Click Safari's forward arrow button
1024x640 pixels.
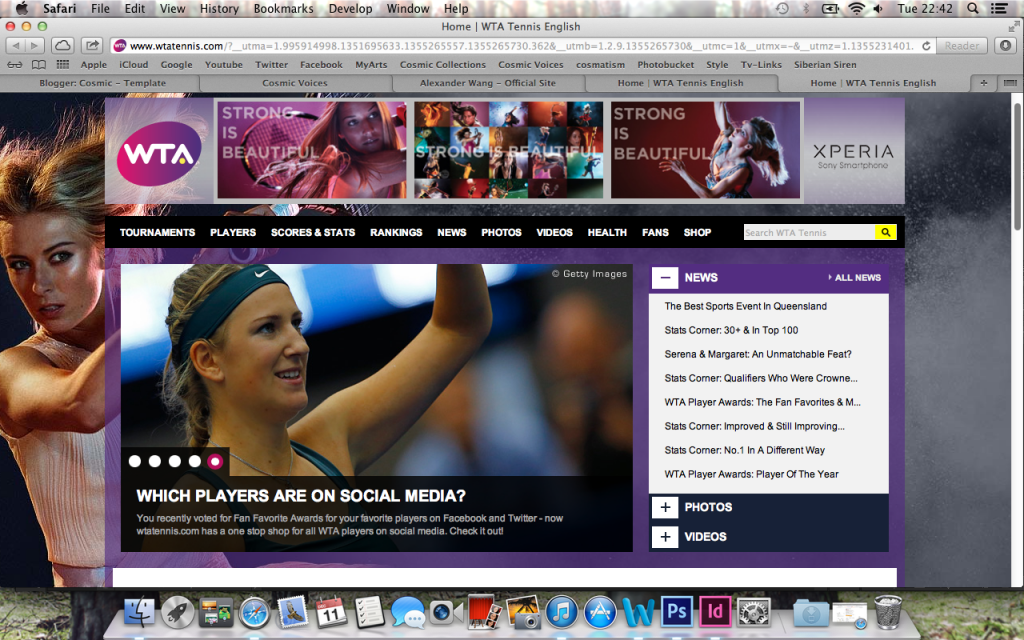tap(35, 46)
